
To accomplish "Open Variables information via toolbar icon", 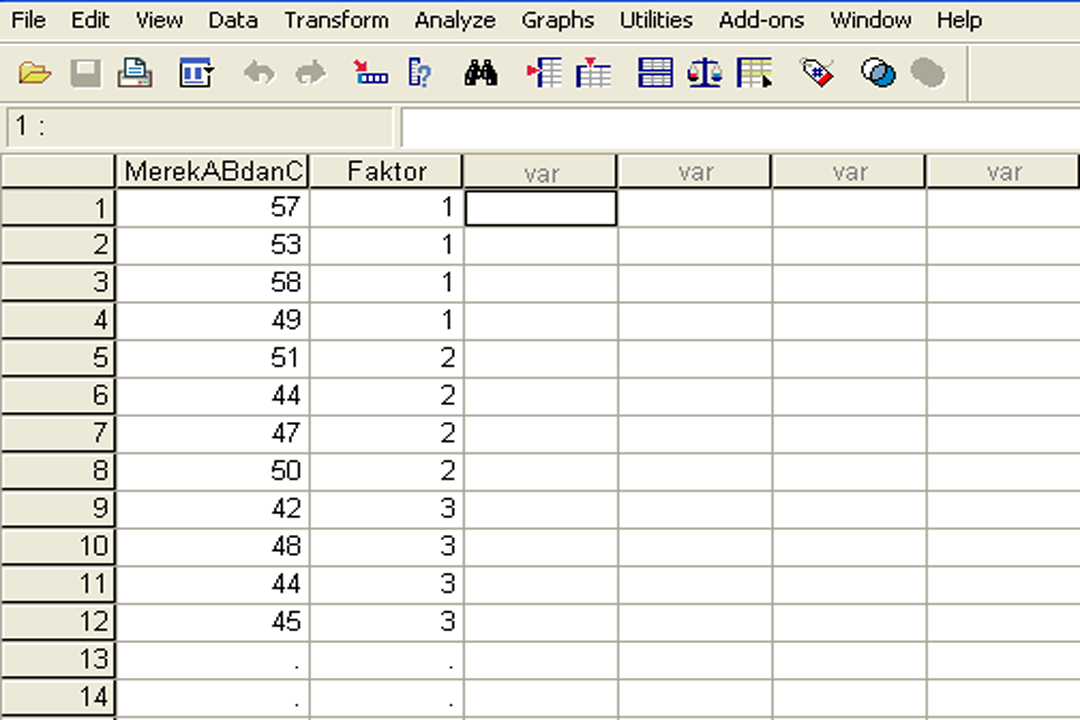I will click(x=419, y=72).
